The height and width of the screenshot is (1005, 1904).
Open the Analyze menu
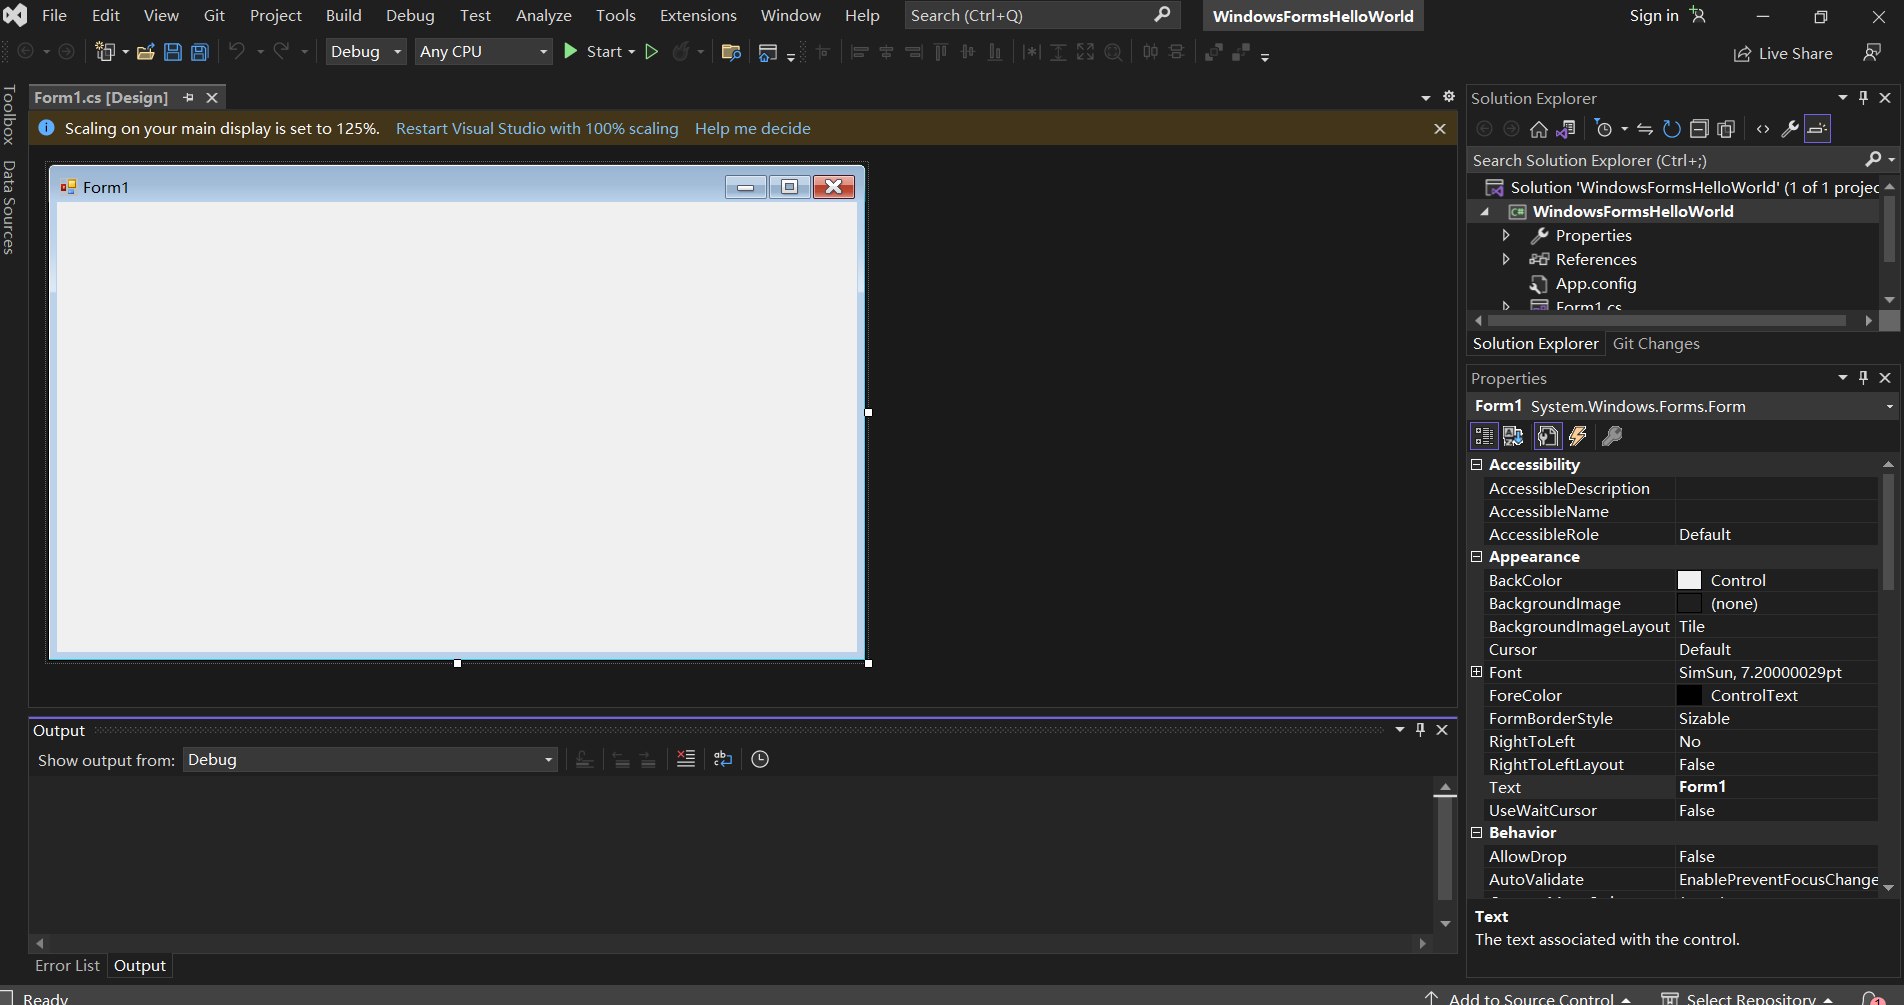(544, 15)
